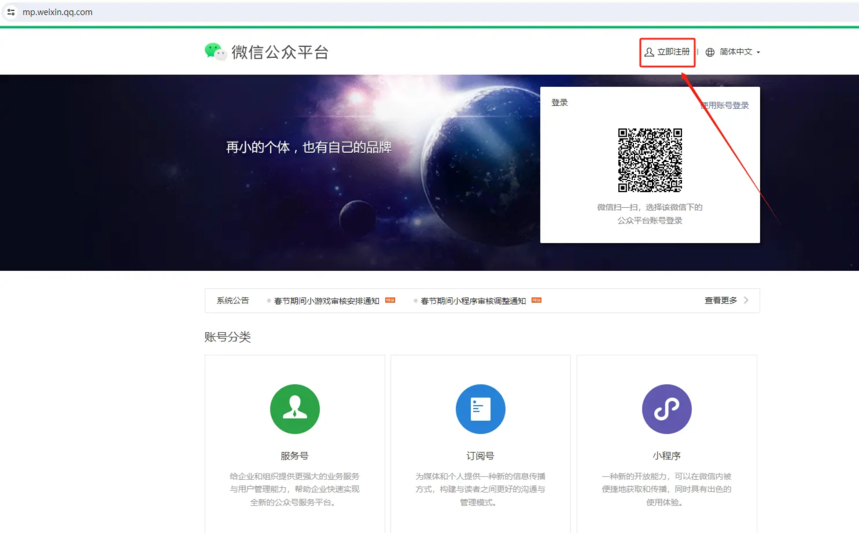Switch to 使用账号登录 login method

click(724, 105)
